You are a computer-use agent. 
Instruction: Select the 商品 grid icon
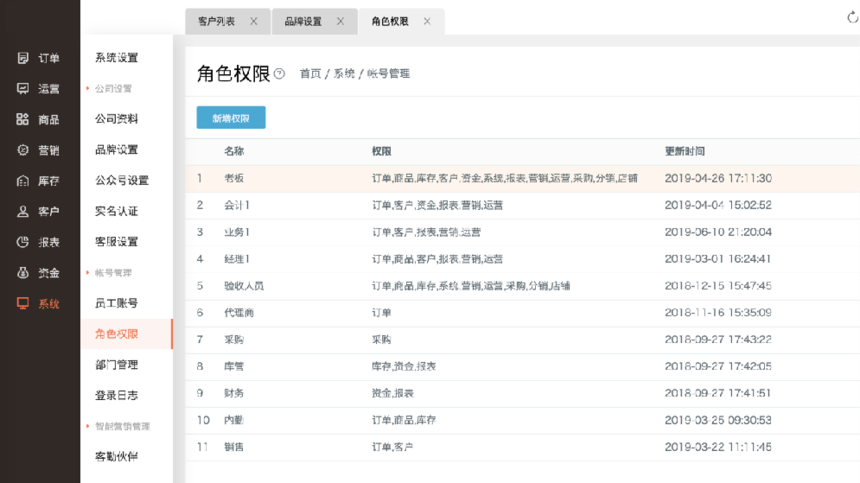22,119
